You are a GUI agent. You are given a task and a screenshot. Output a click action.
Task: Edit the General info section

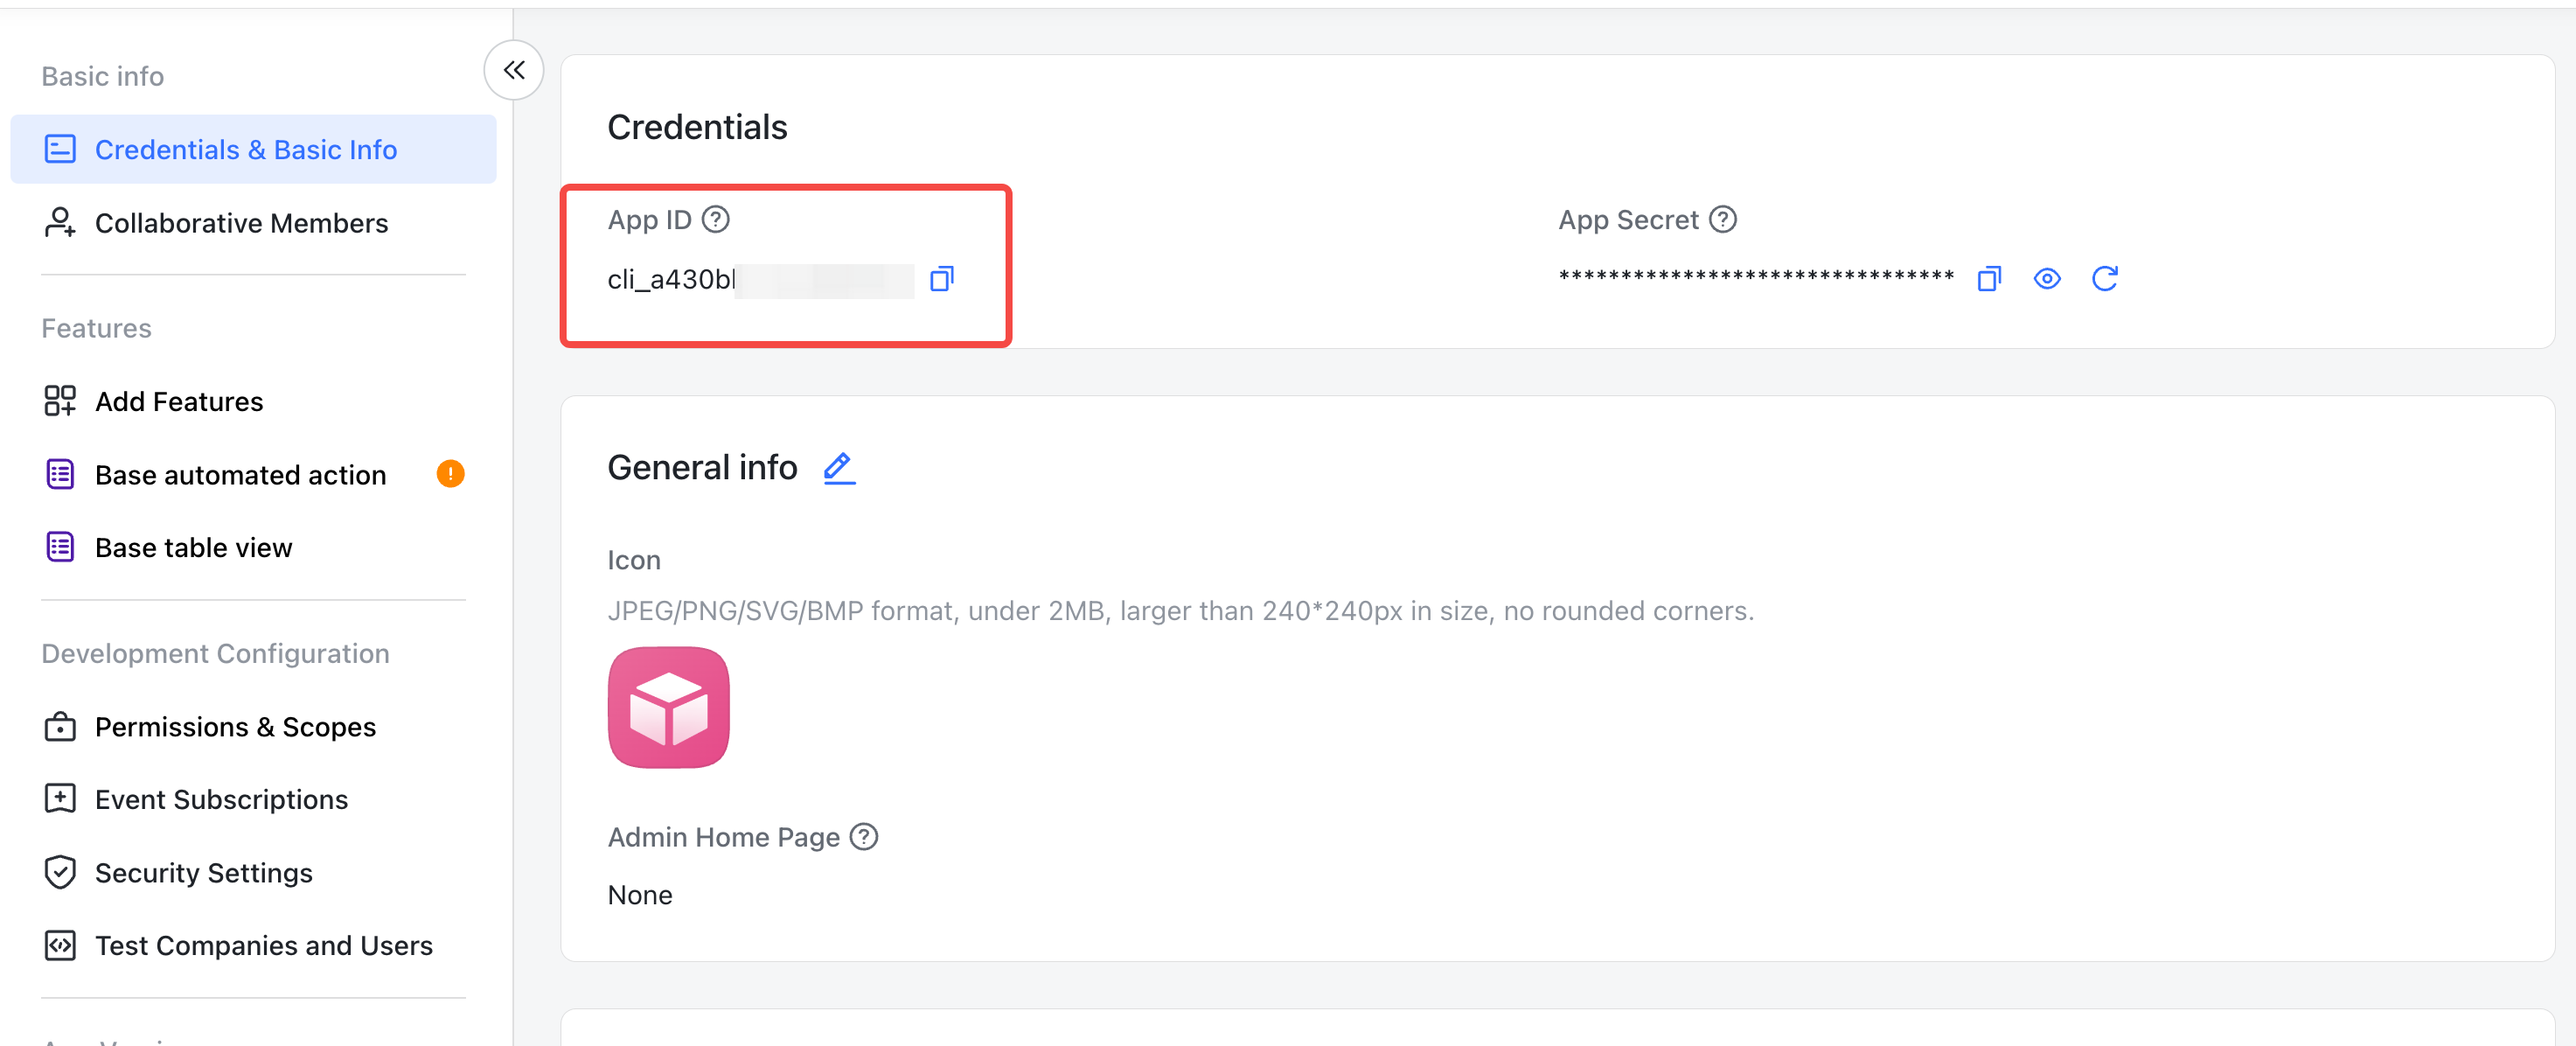tap(839, 468)
